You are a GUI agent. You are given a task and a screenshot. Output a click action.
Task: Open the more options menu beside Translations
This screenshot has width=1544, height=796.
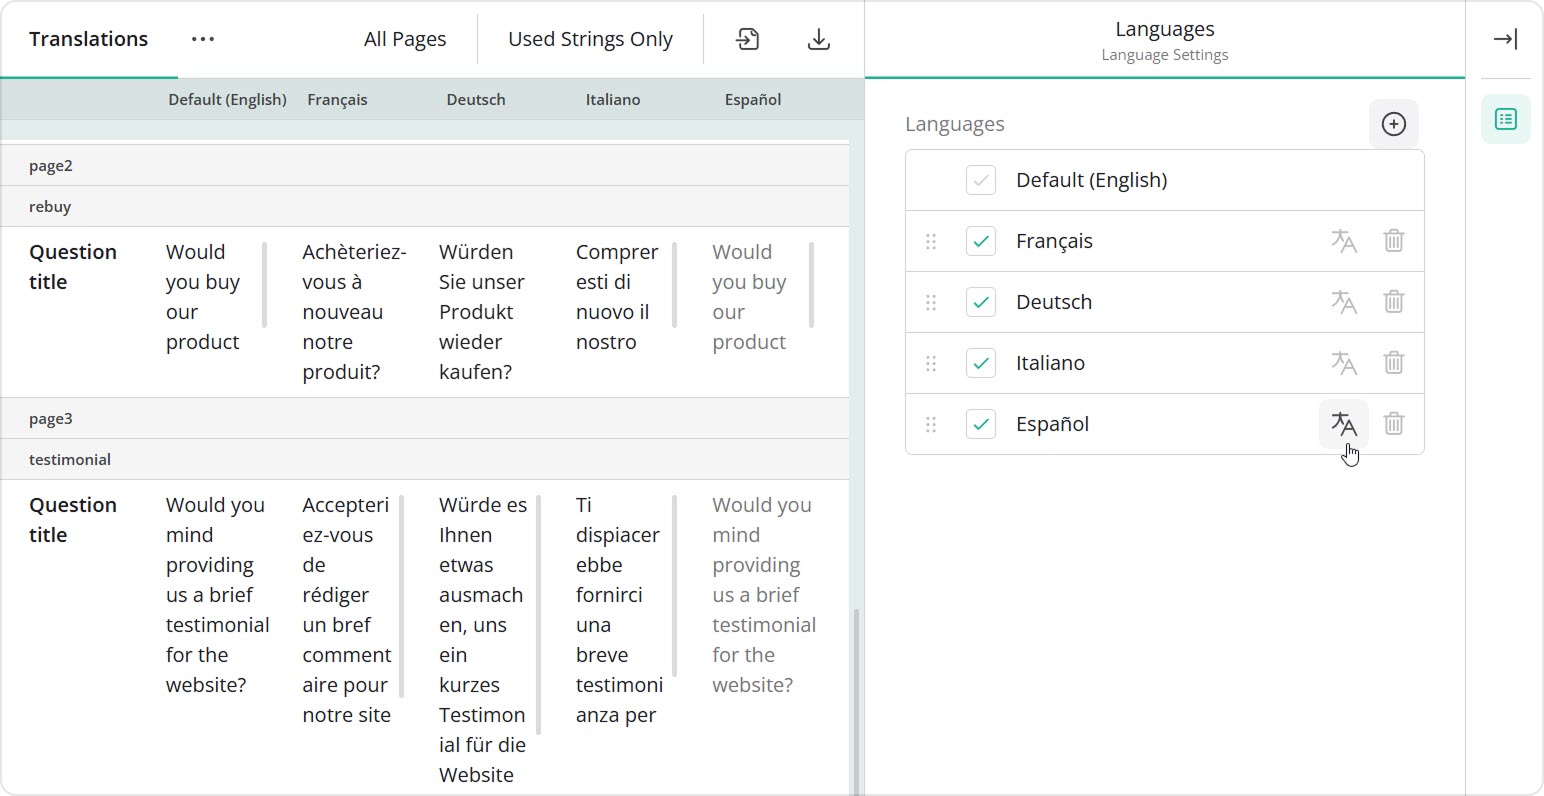202,39
